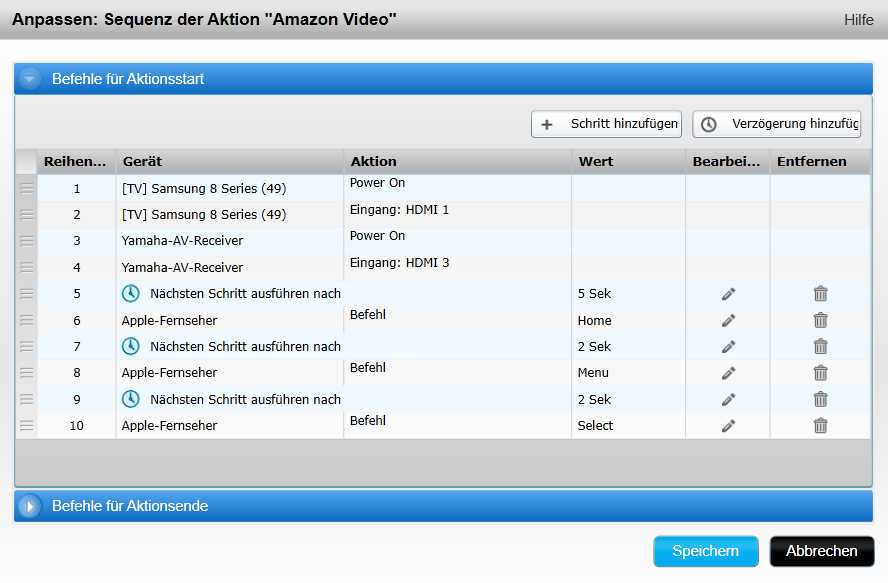Click 'Nächsten Schritt ausführen nach' in row 5

(x=245, y=293)
